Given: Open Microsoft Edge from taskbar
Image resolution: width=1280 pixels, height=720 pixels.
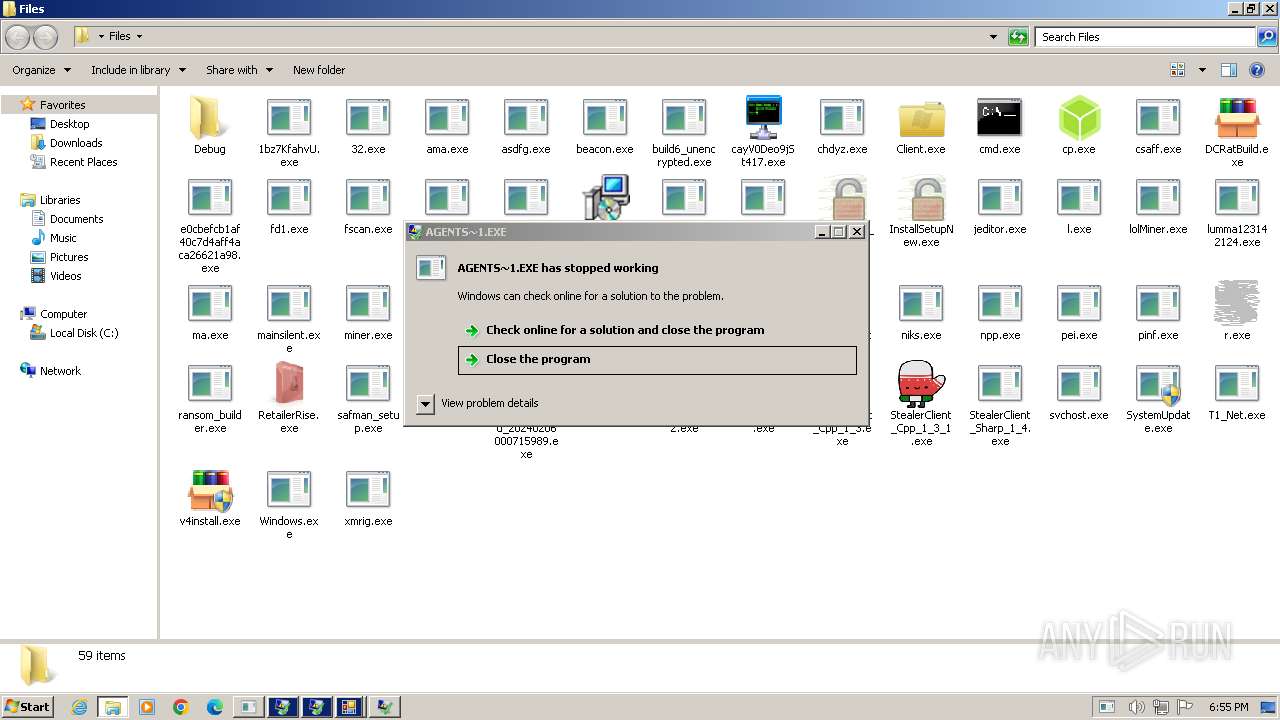Looking at the screenshot, I should pyautogui.click(x=215, y=707).
